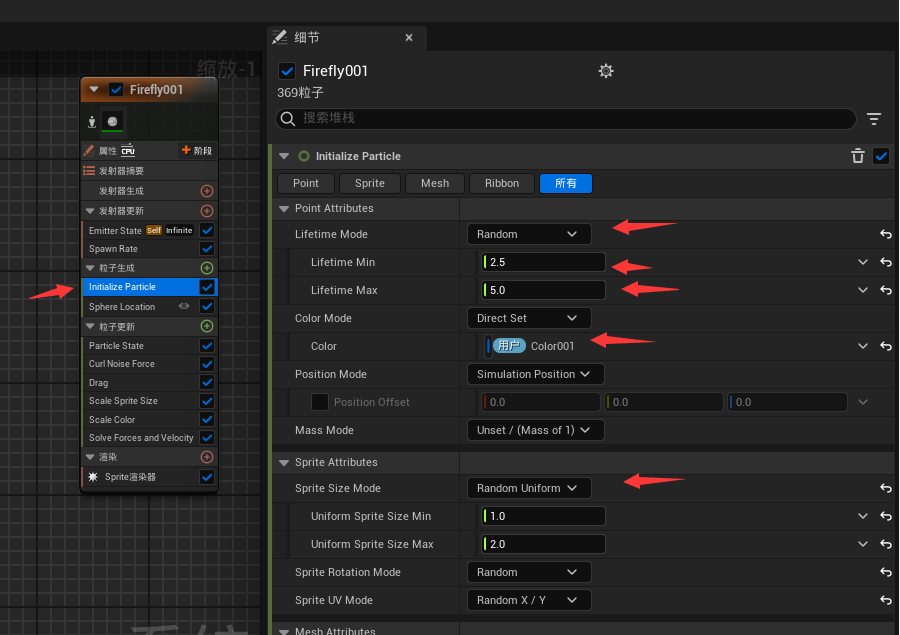The height and width of the screenshot is (635, 900).
Task: Reset Color value to default
Action: point(886,346)
